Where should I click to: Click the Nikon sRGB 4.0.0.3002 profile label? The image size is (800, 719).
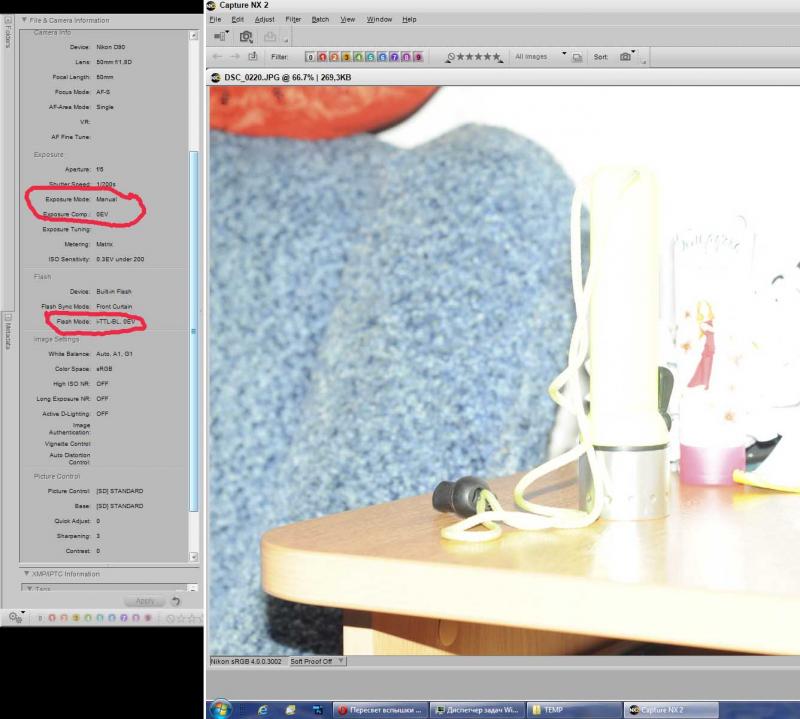246,661
